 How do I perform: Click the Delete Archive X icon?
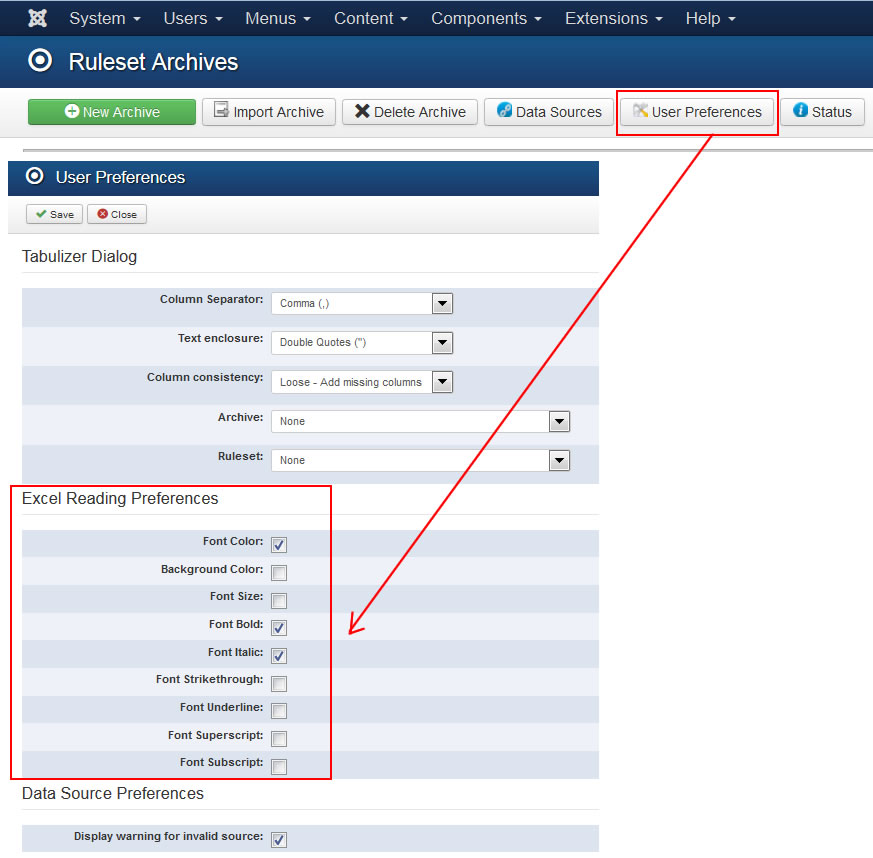[x=362, y=111]
